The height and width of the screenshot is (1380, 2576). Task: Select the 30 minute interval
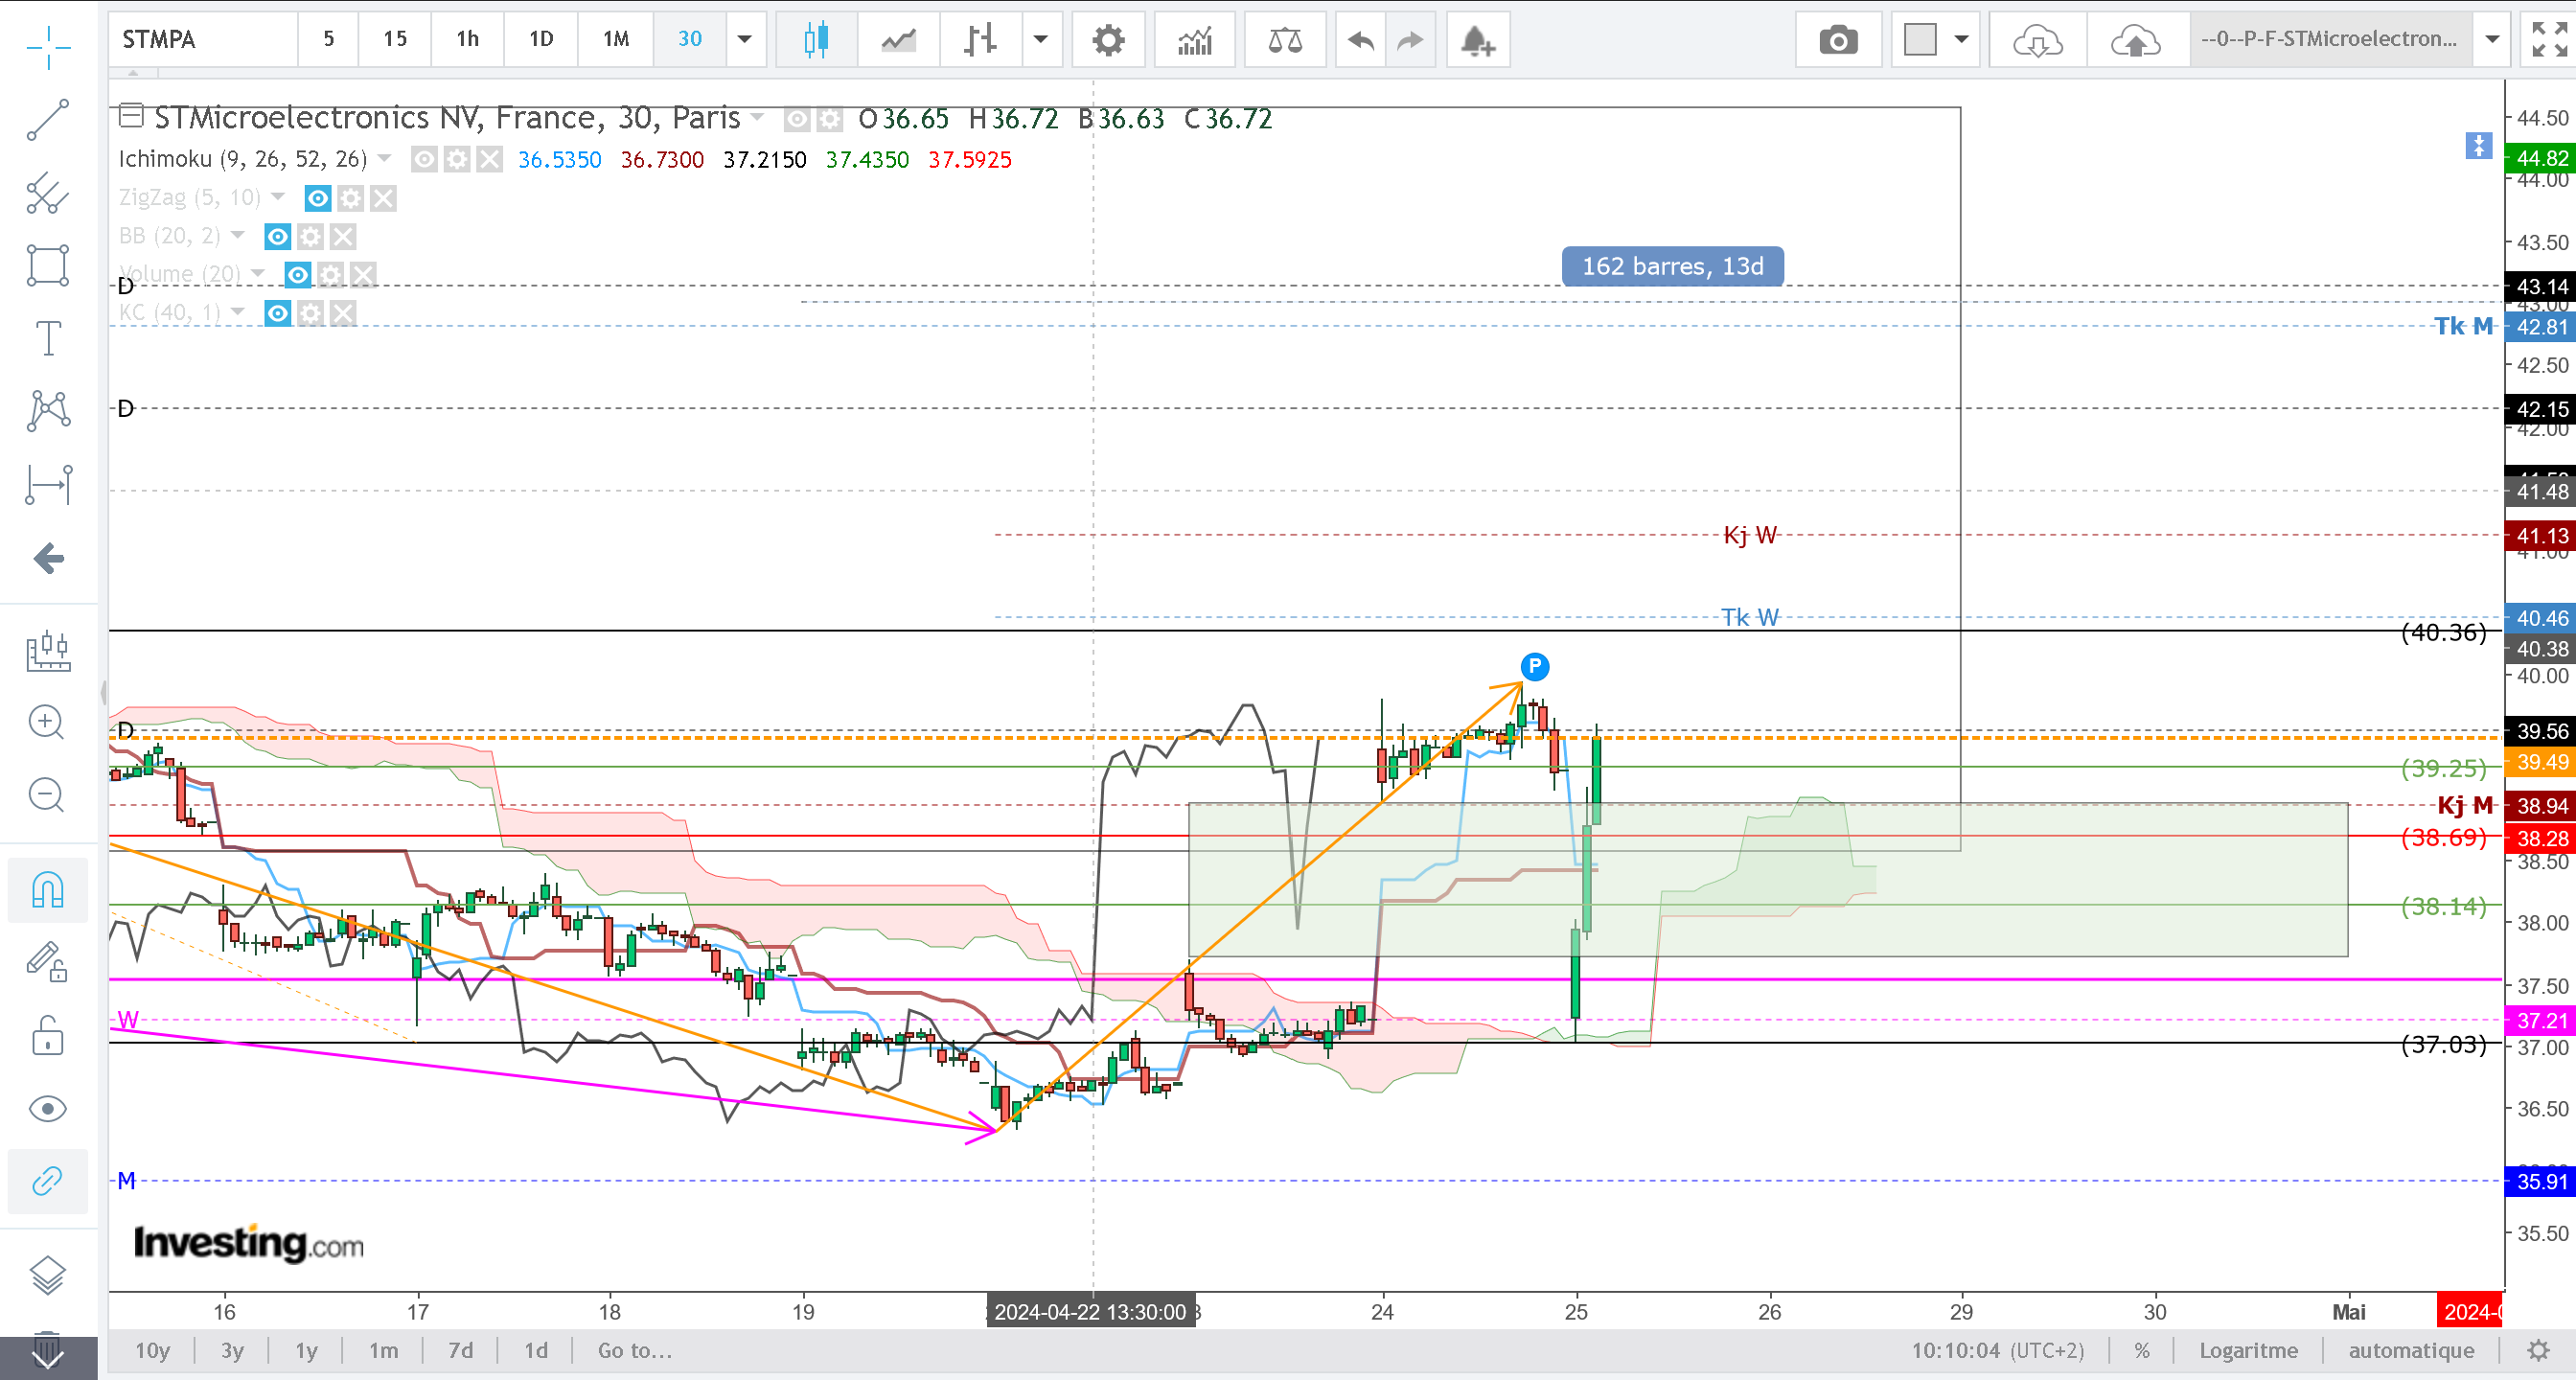coord(690,40)
